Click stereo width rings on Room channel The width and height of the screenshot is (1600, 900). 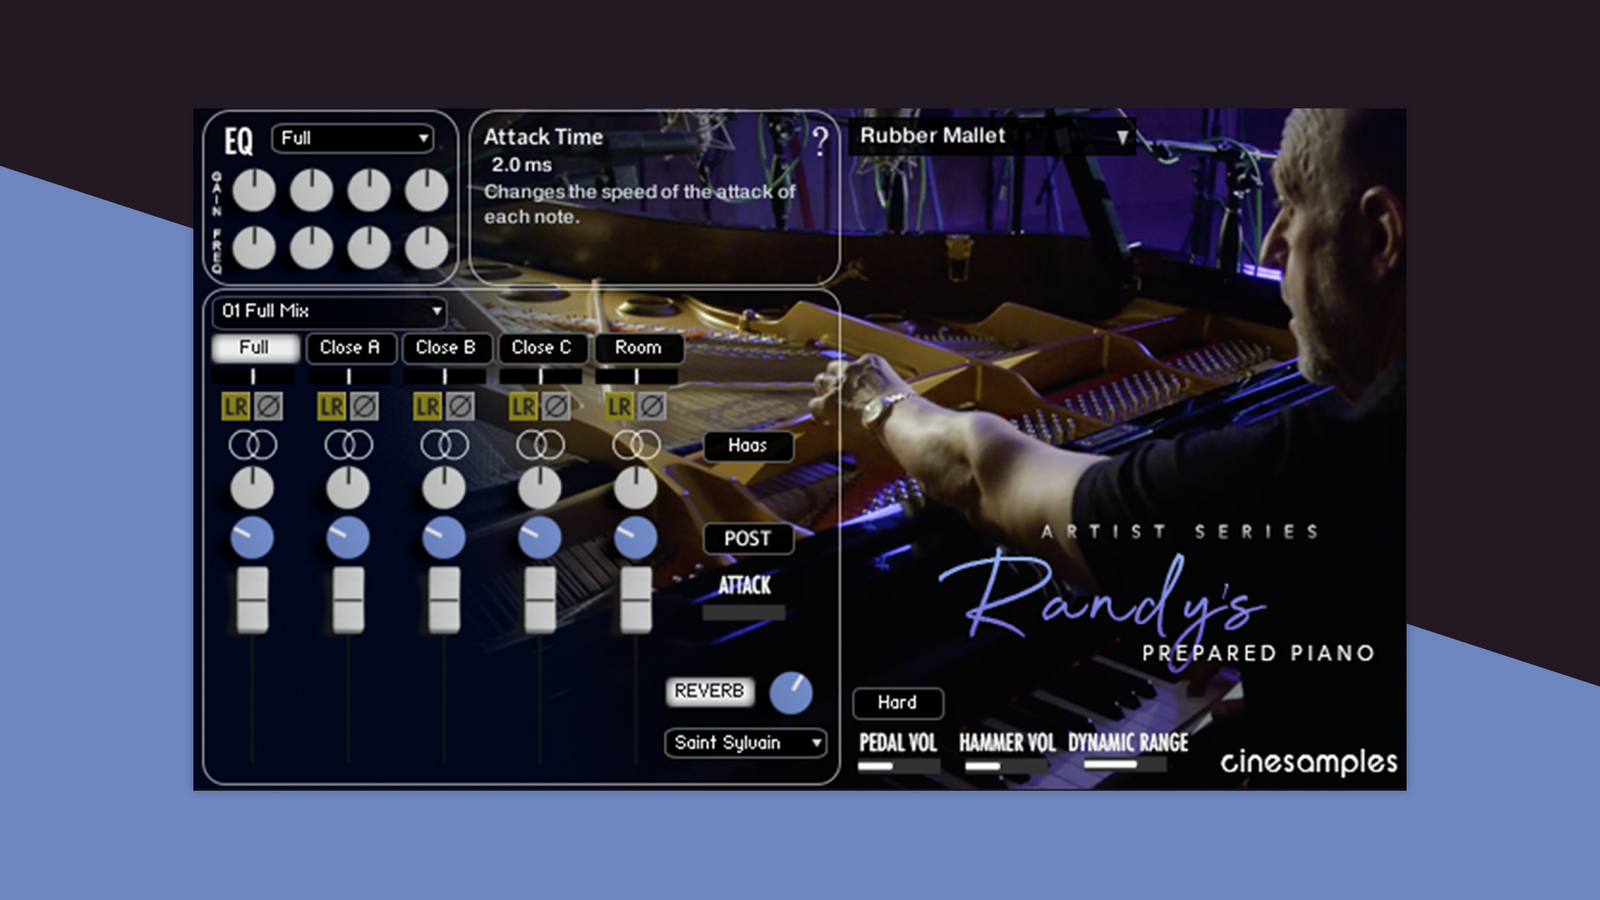point(636,445)
